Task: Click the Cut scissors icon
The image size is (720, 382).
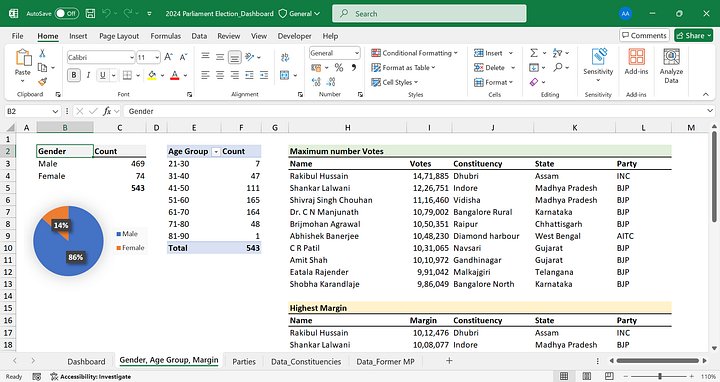Action: (x=42, y=53)
